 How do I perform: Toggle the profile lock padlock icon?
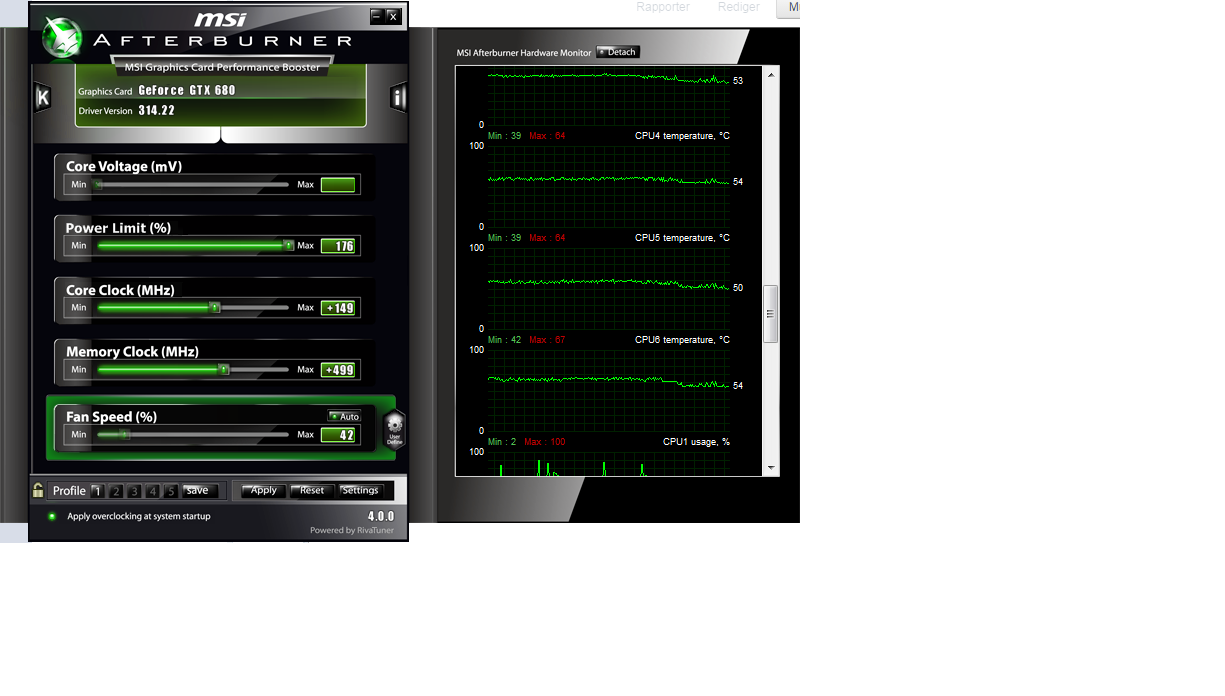38,490
